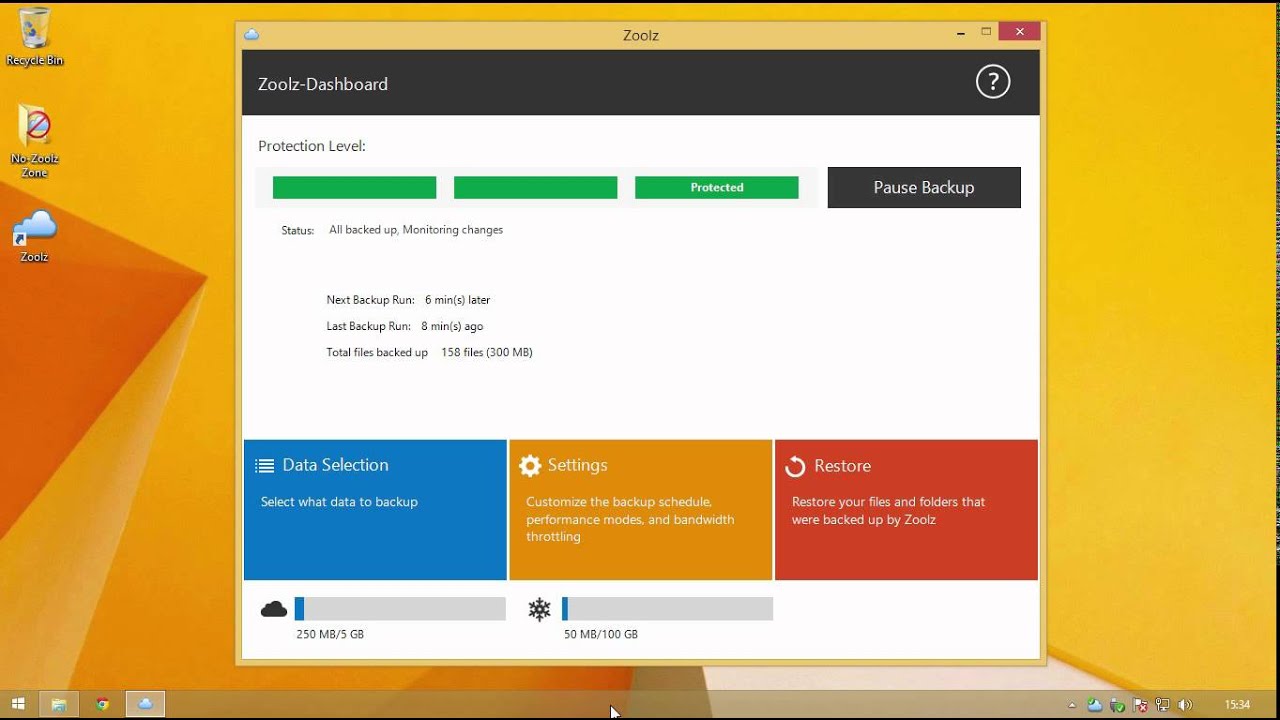Click the middle green protection bar
This screenshot has width=1280, height=720.
[536, 187]
